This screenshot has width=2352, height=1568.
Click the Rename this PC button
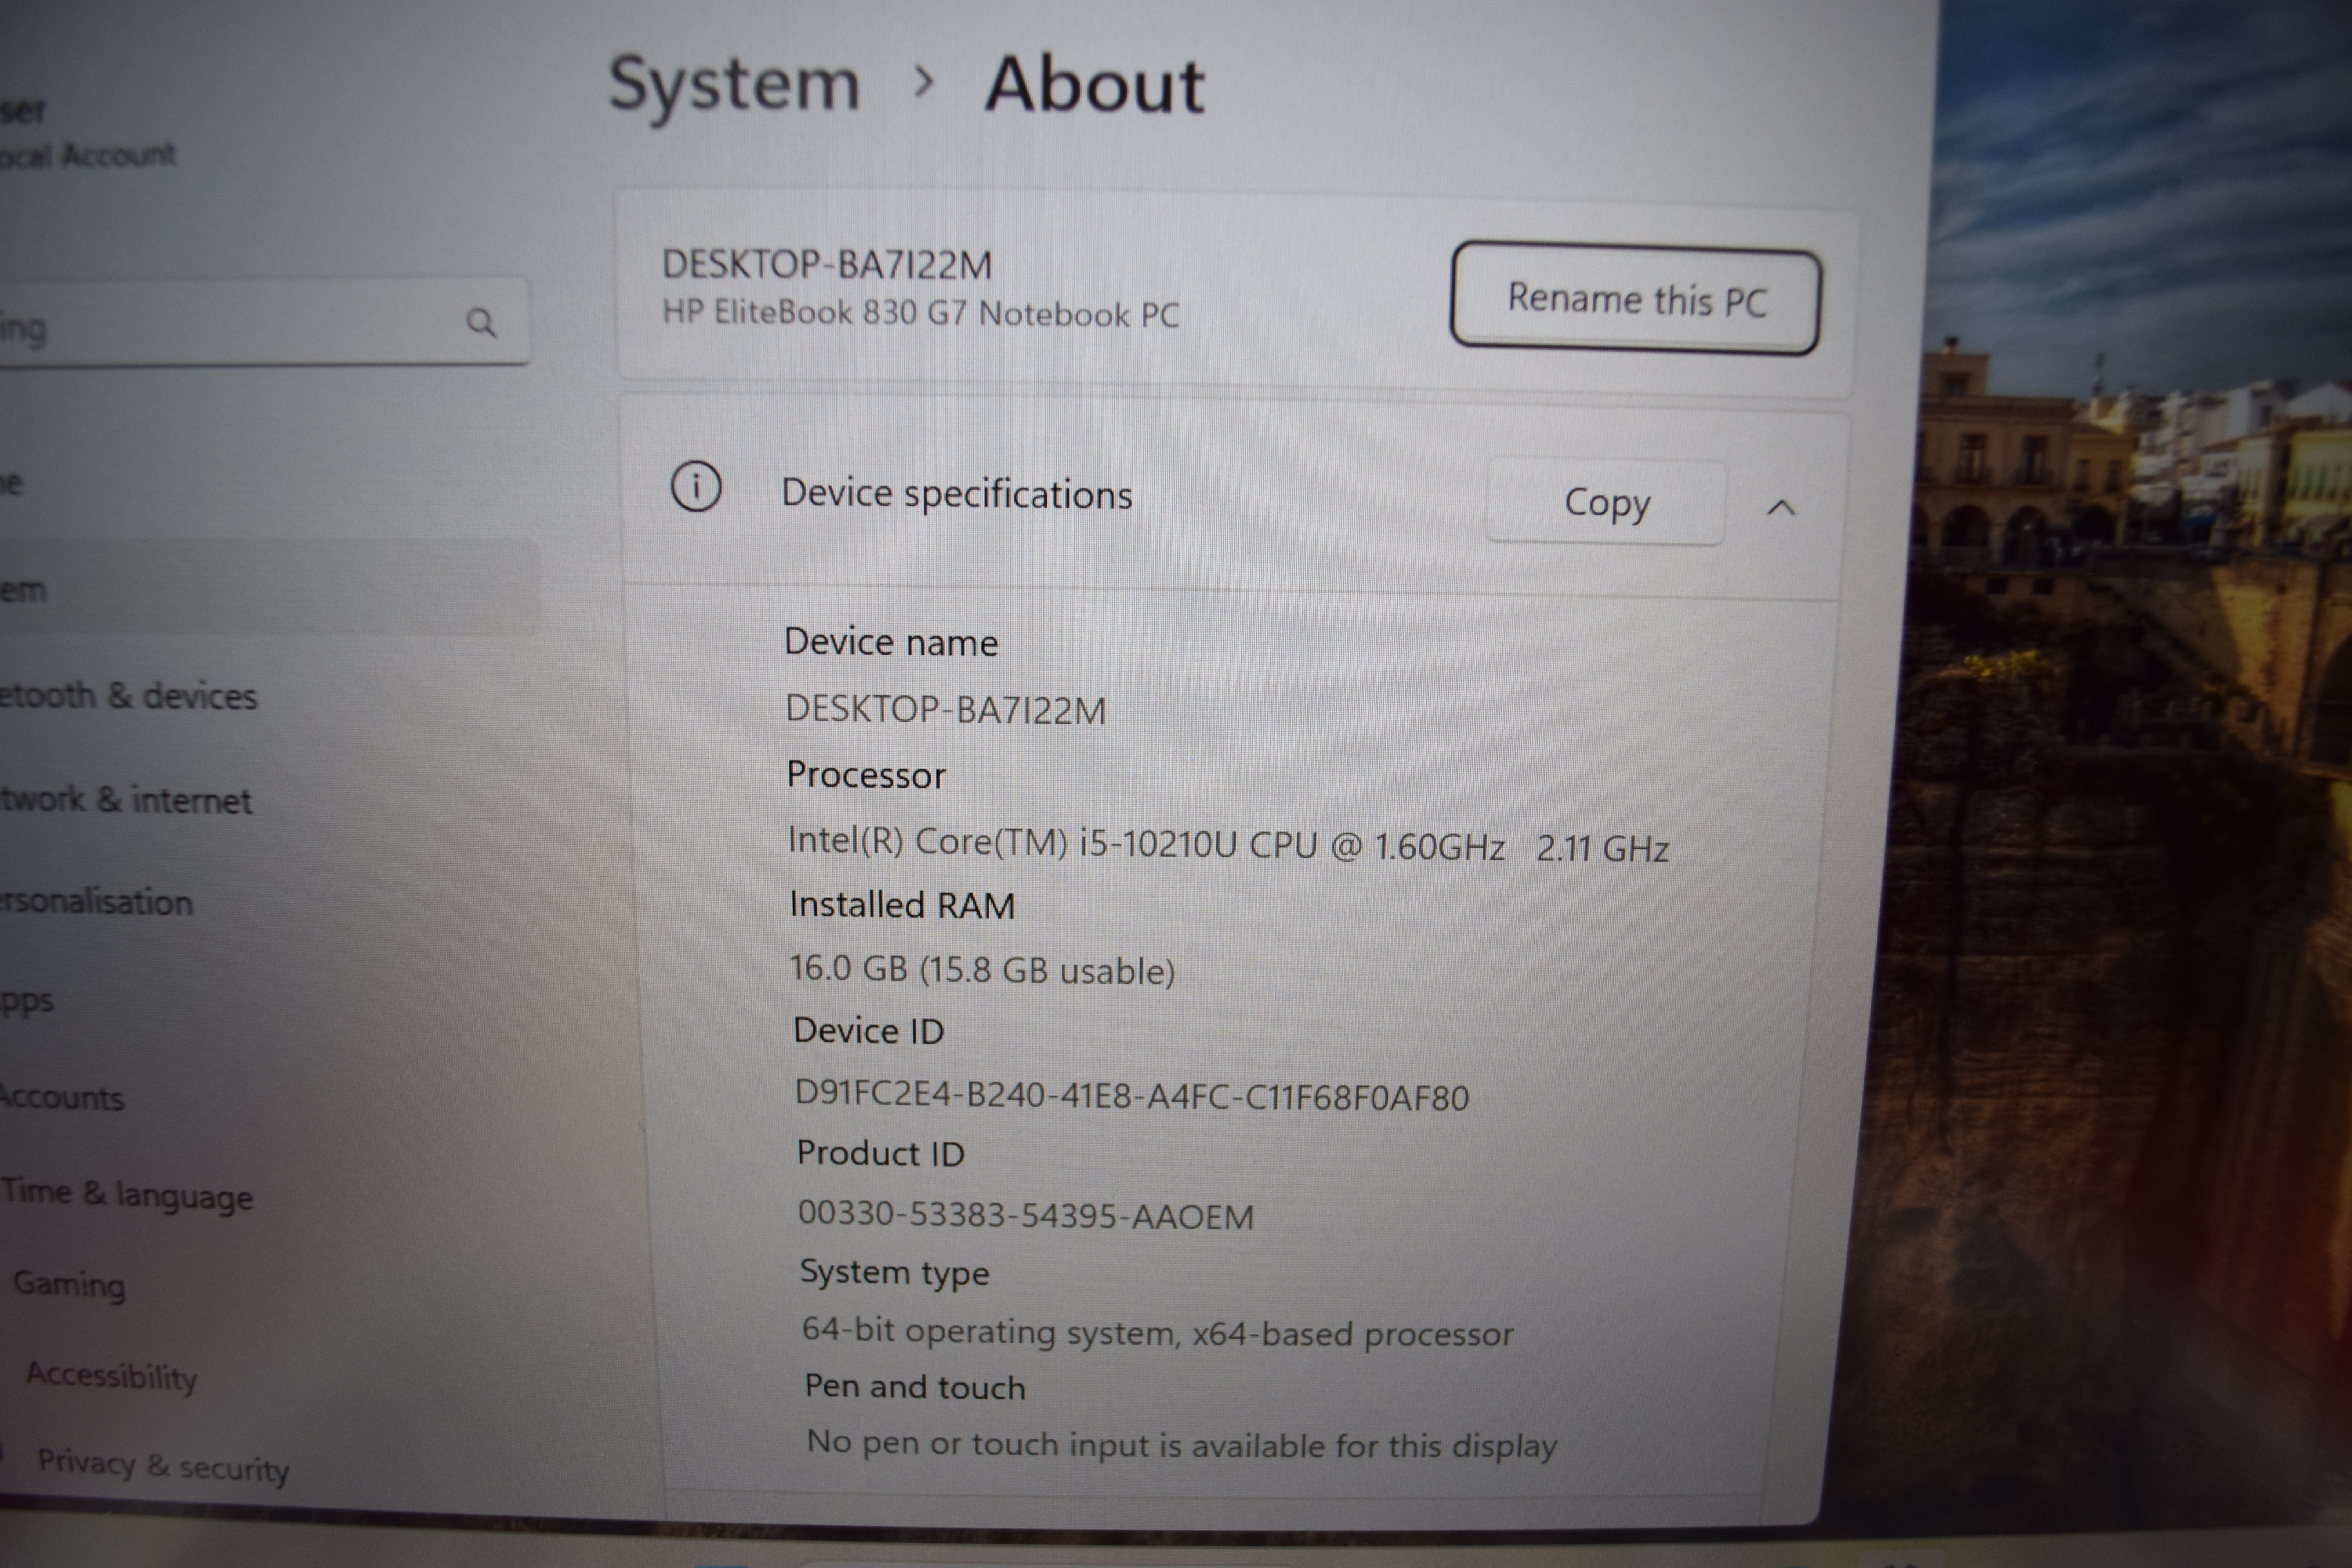(1635, 299)
